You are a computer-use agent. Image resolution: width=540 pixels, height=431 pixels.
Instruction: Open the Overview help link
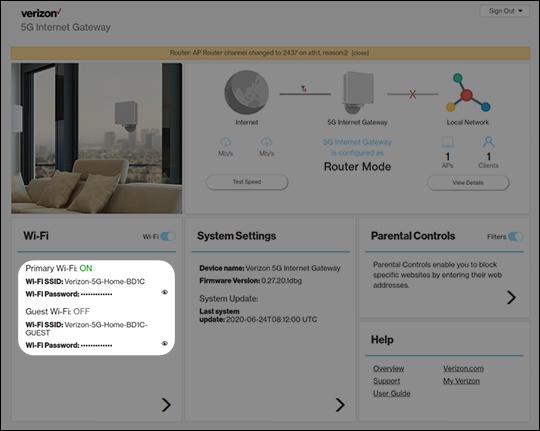click(x=388, y=369)
